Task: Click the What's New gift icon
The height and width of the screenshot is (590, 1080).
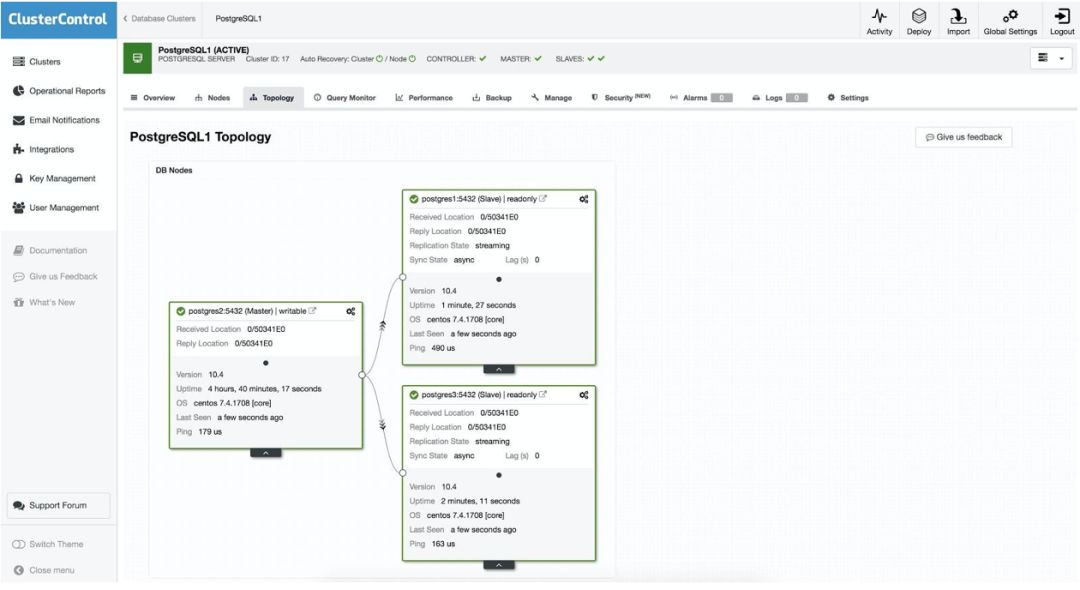Action: [19, 302]
